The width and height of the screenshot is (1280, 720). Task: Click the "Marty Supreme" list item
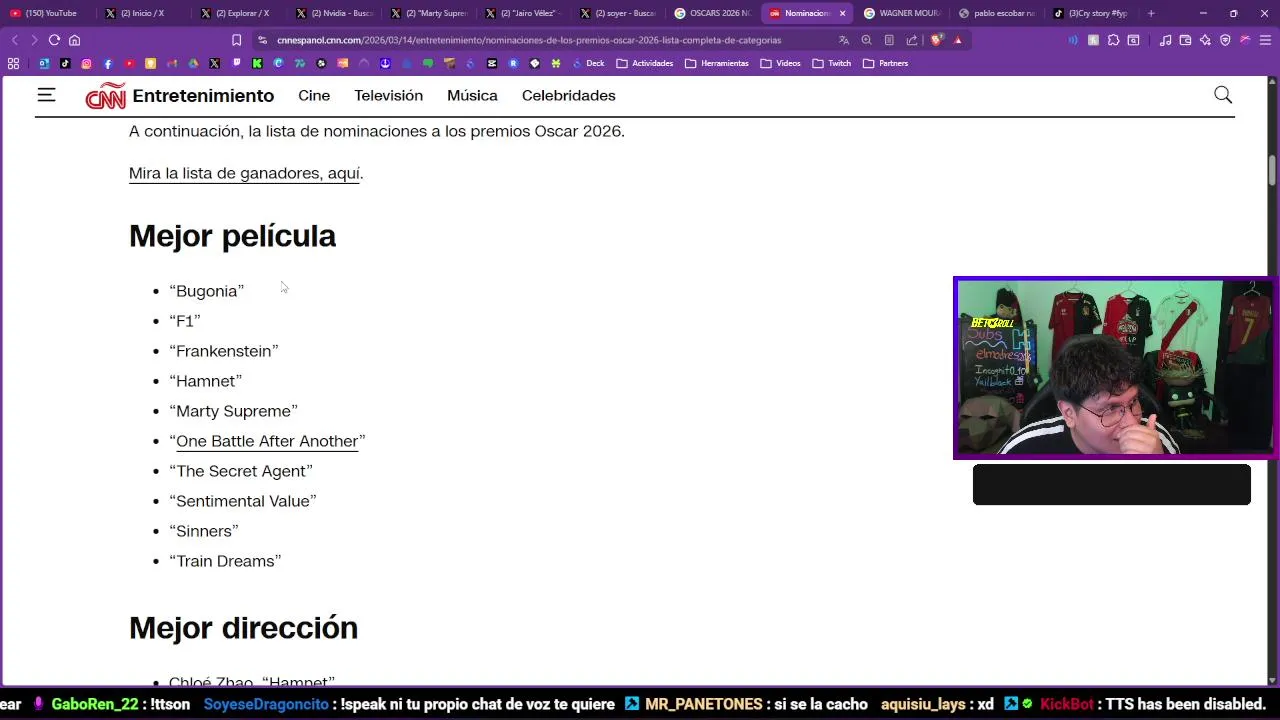pos(234,411)
